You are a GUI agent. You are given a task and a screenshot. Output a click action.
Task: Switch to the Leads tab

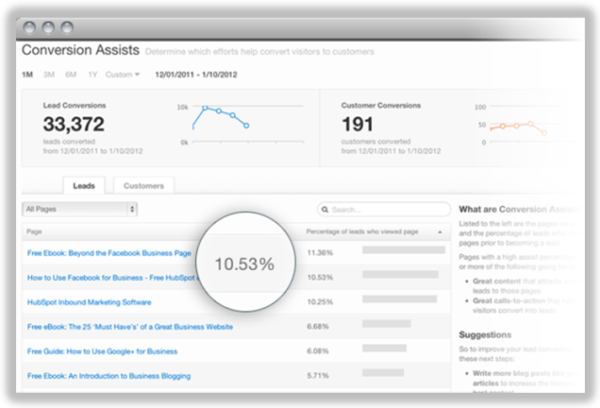click(x=84, y=186)
